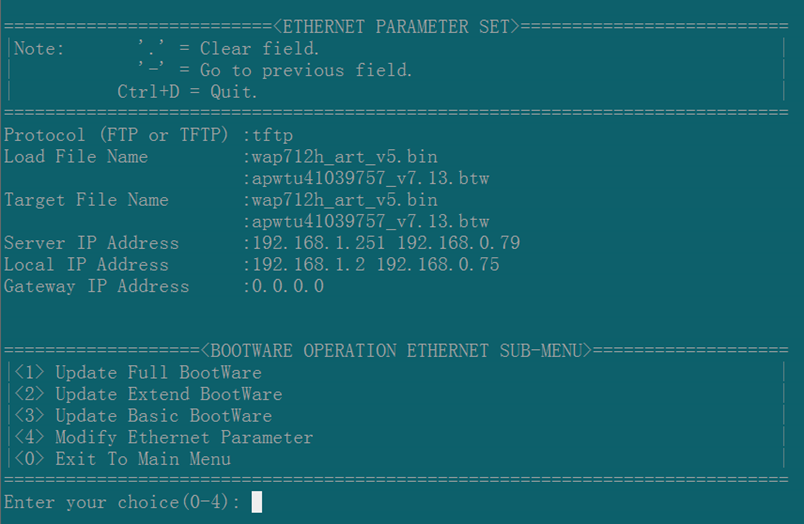Select the Update Extend BootWare option

click(x=148, y=394)
